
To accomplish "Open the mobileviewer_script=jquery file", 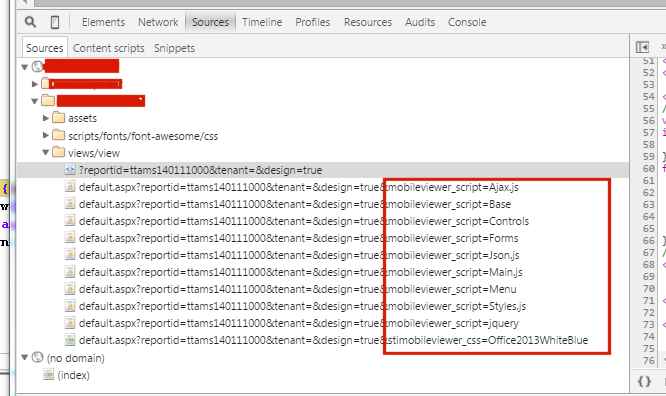I will tap(299, 323).
